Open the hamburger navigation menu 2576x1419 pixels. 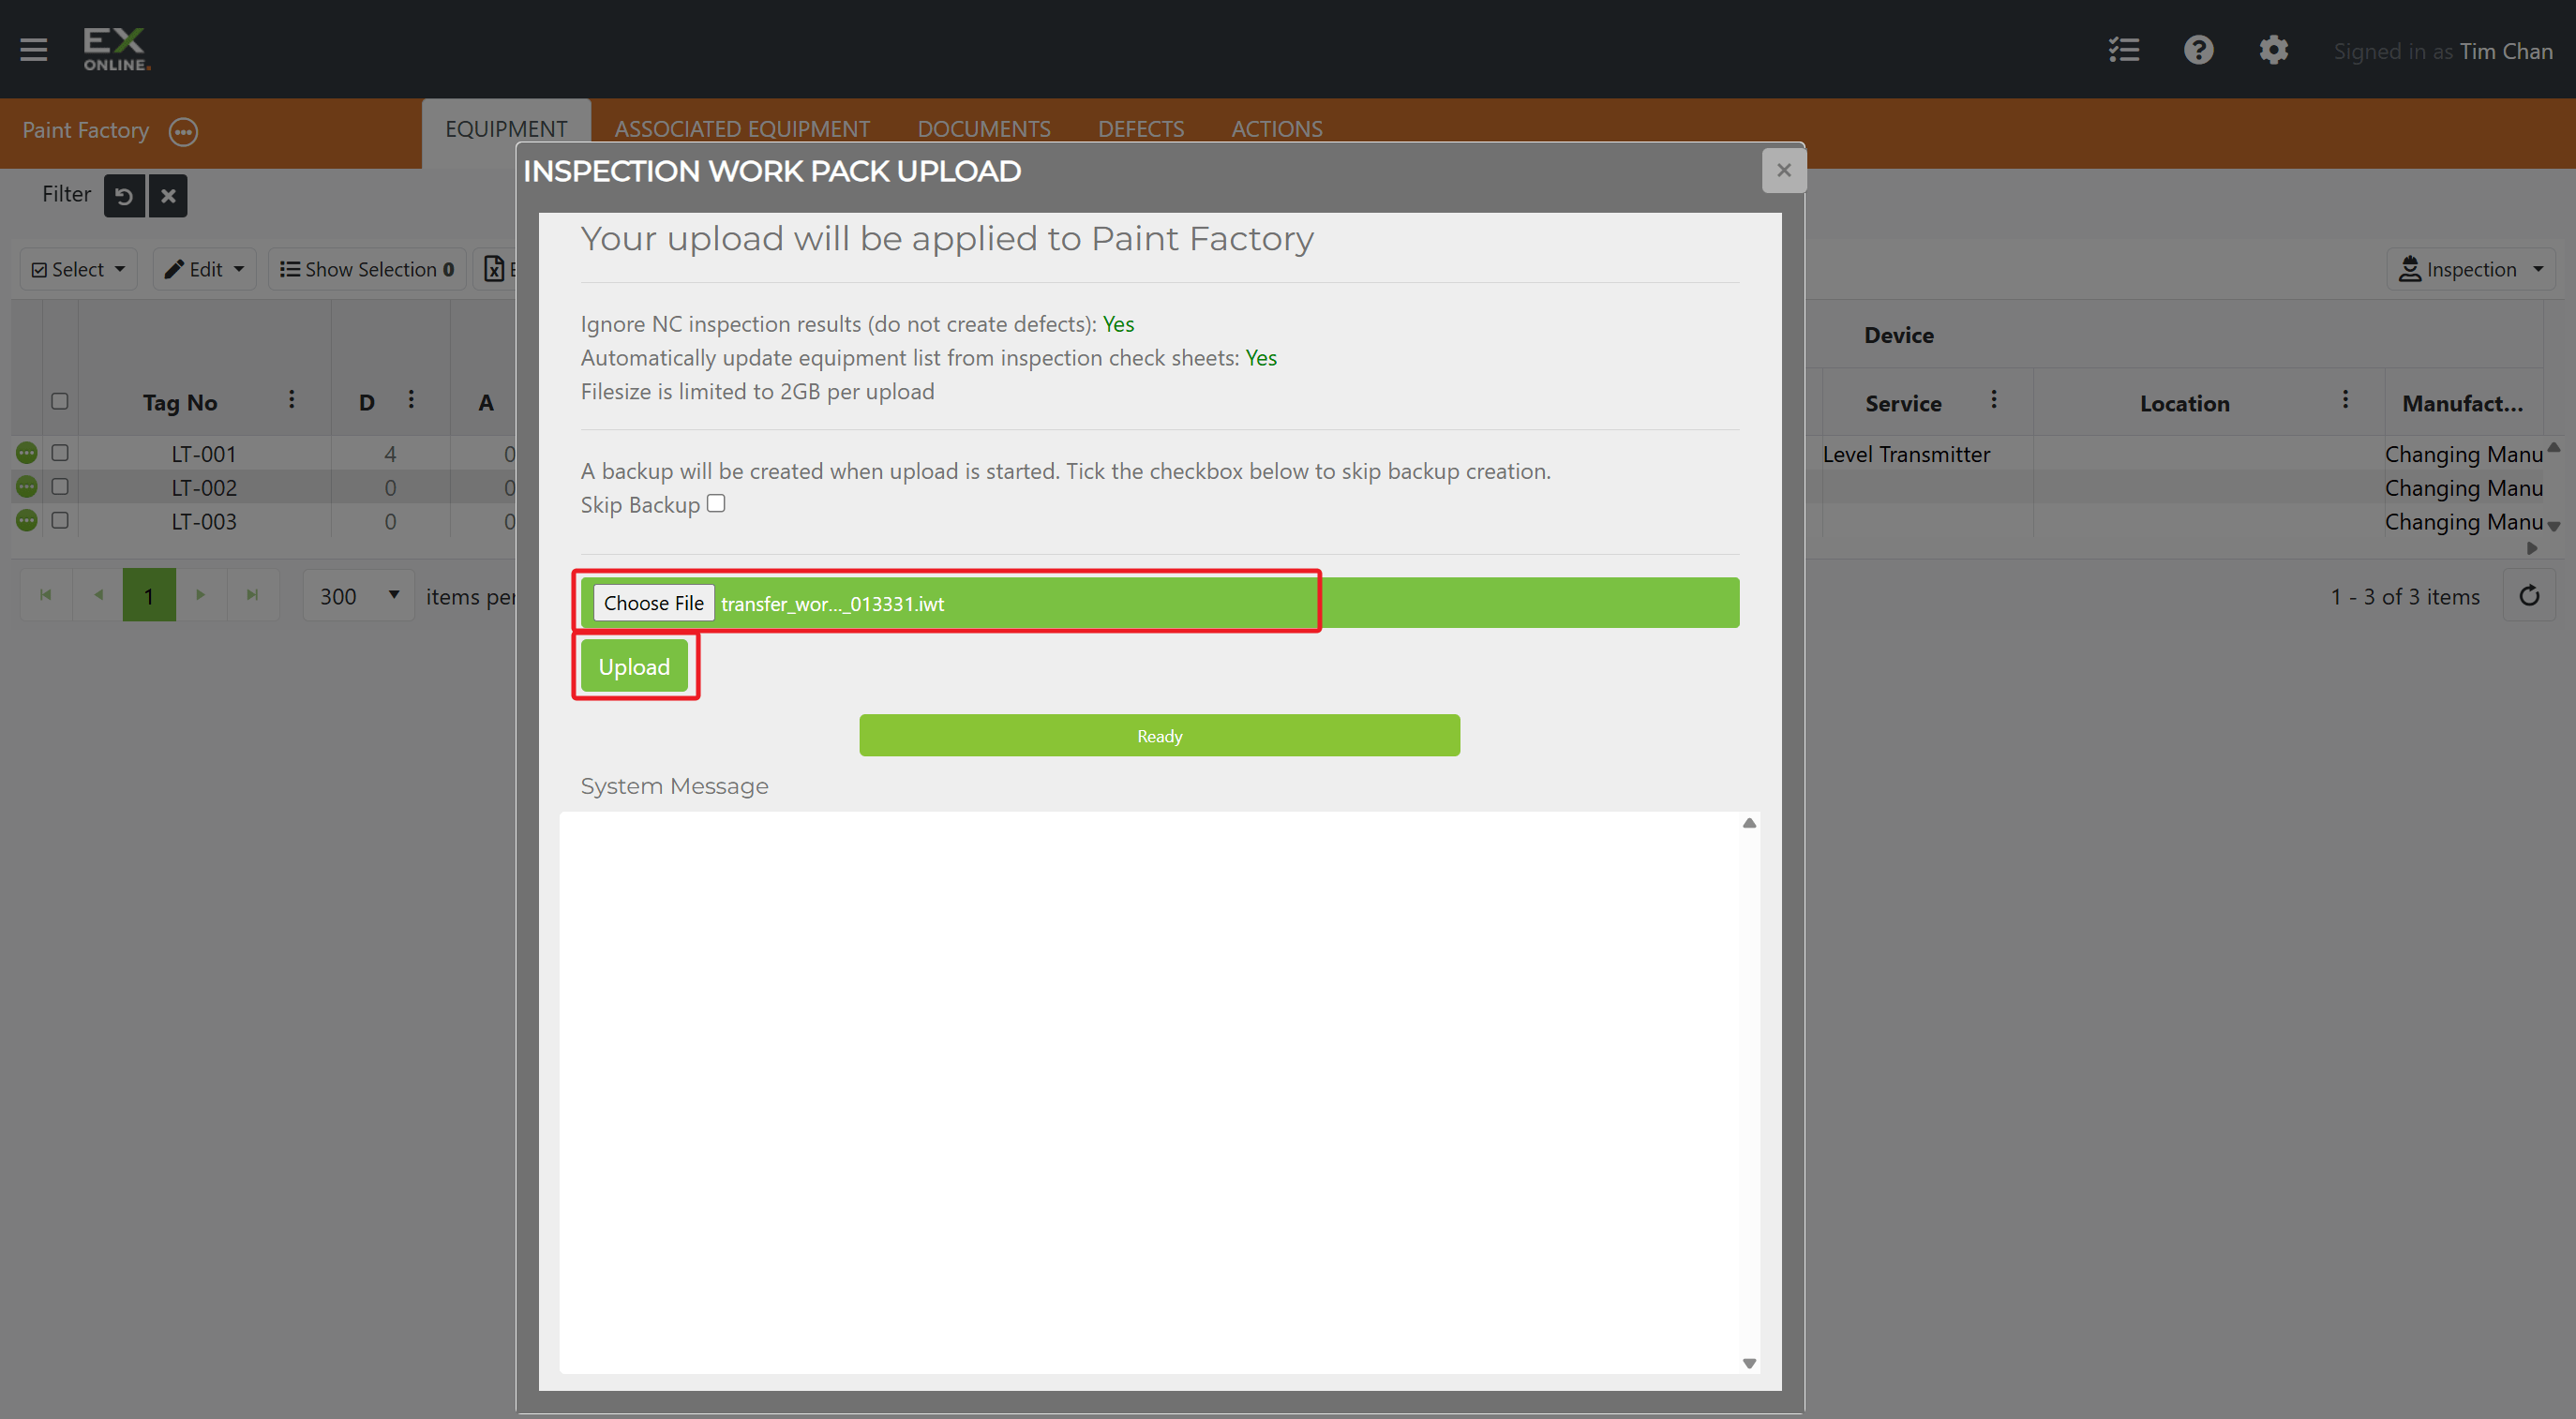click(x=34, y=49)
